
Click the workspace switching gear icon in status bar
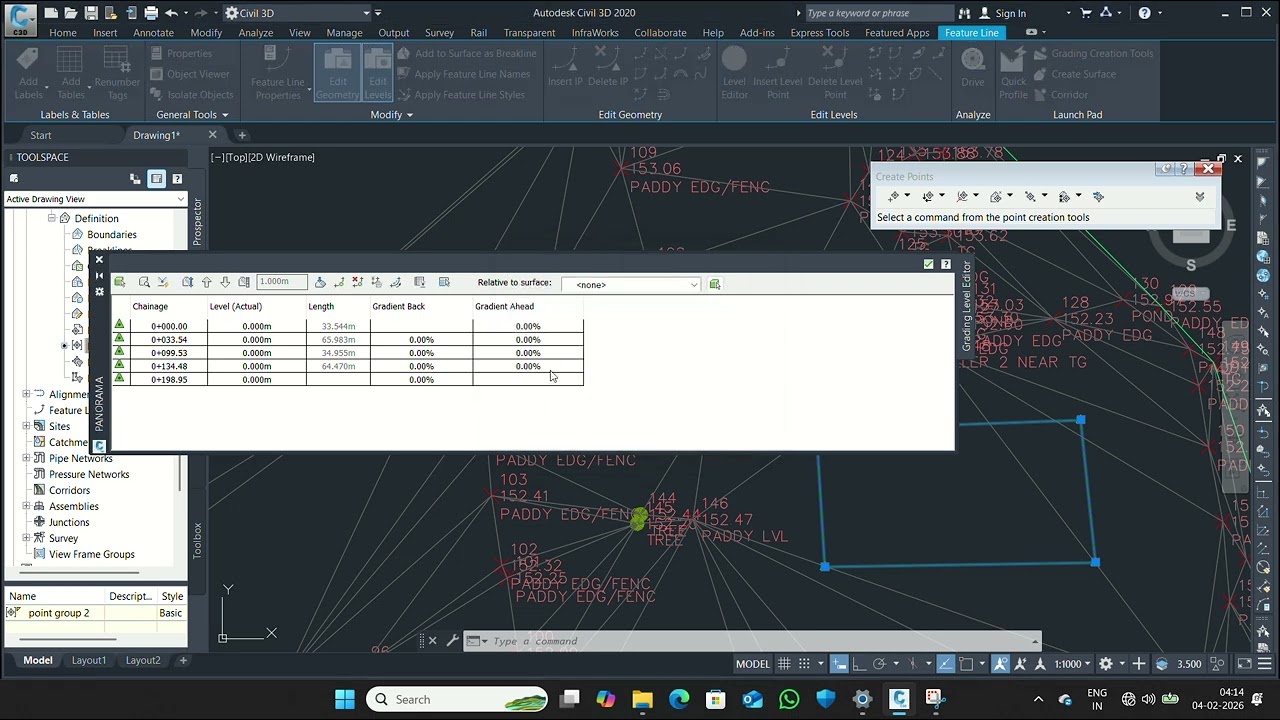click(1106, 663)
